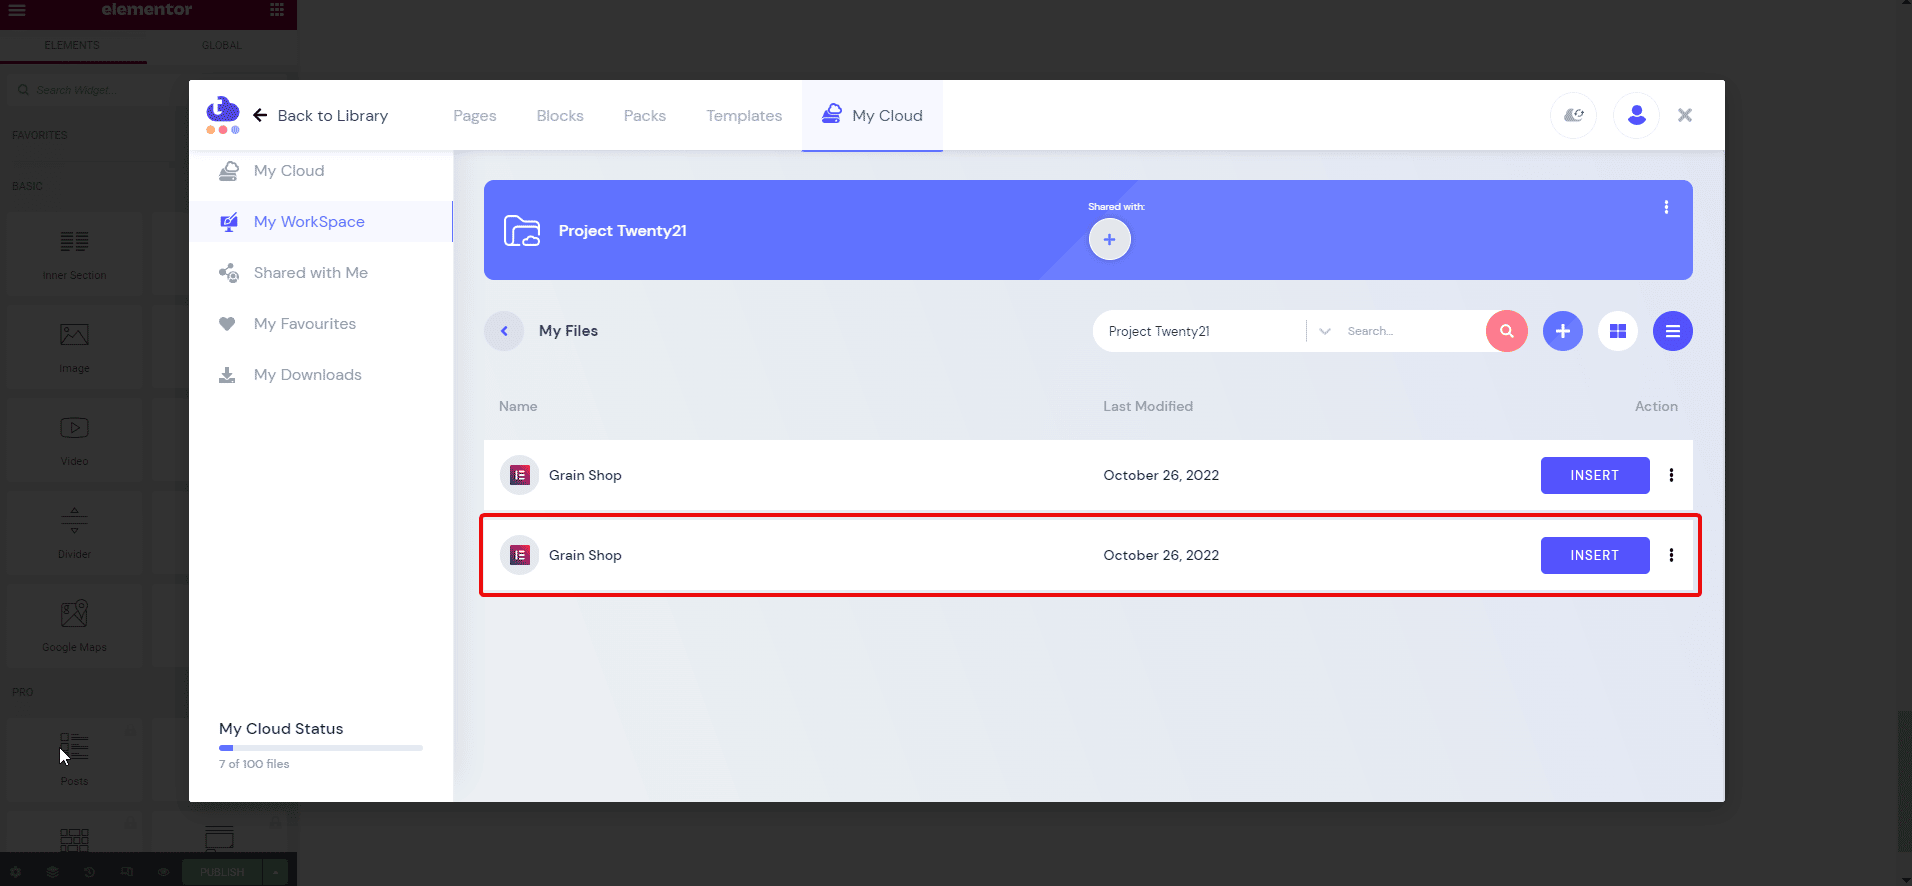Select the Posts widget
Image resolution: width=1912 pixels, height=886 pixels.
tap(74, 759)
